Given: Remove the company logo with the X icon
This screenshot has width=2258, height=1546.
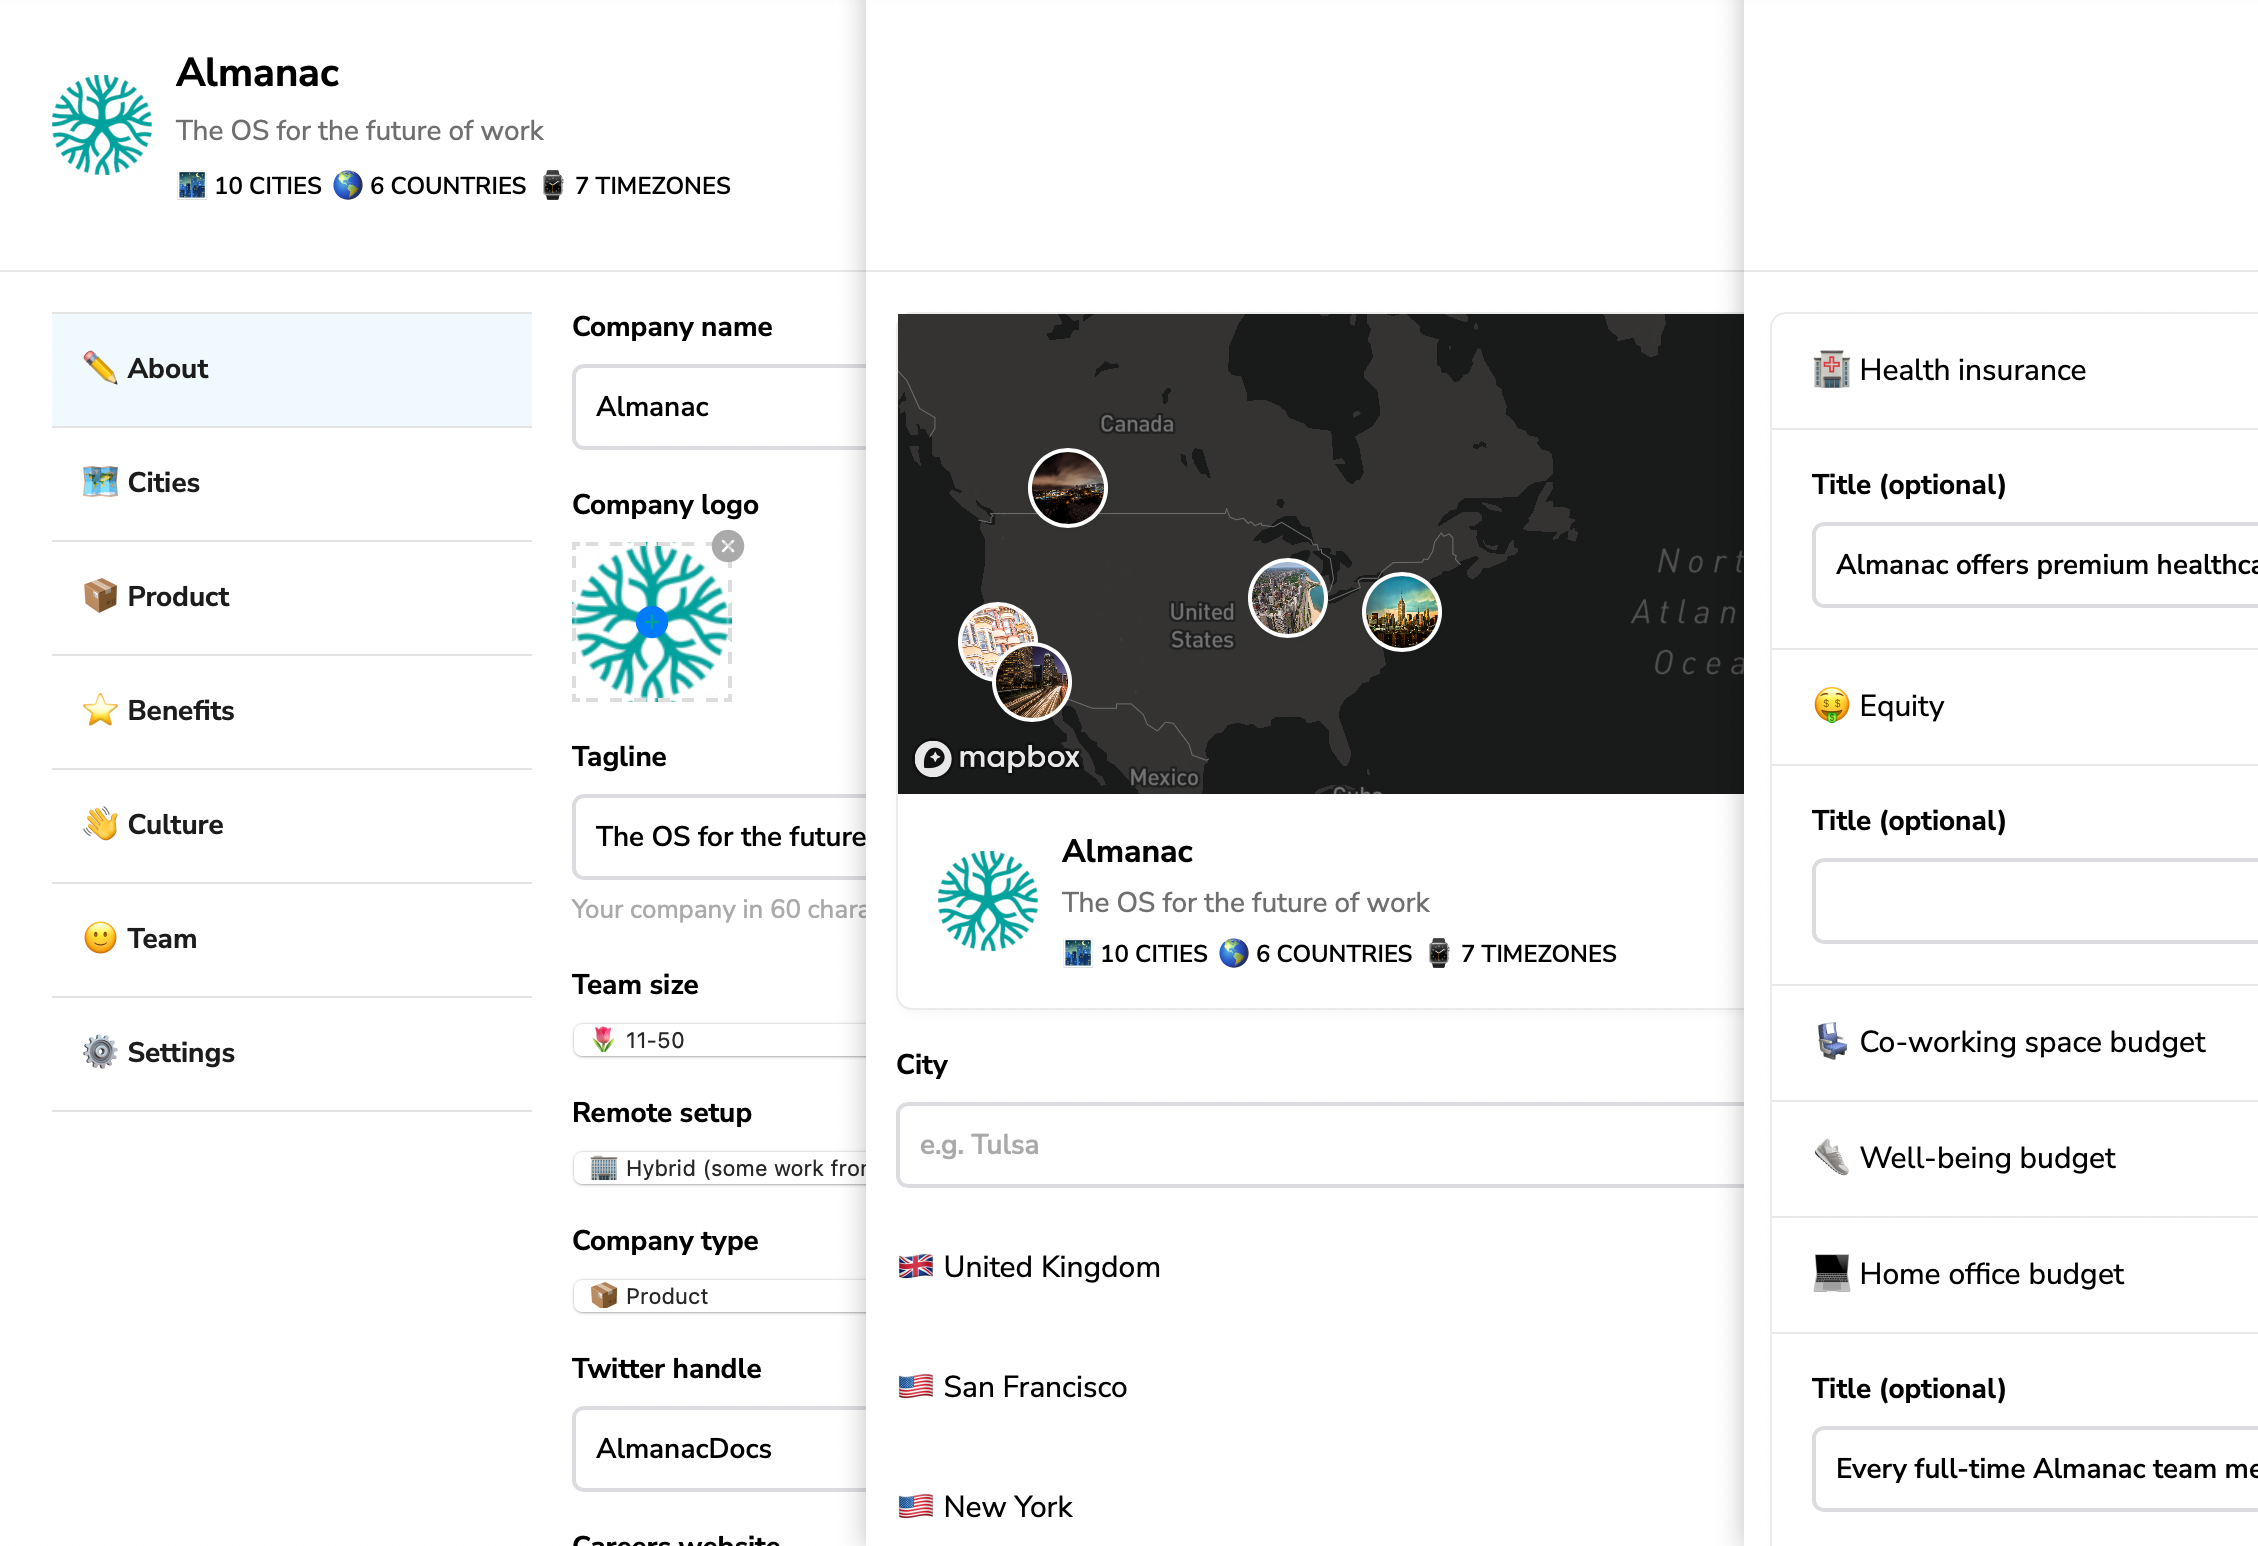Looking at the screenshot, I should (x=728, y=546).
